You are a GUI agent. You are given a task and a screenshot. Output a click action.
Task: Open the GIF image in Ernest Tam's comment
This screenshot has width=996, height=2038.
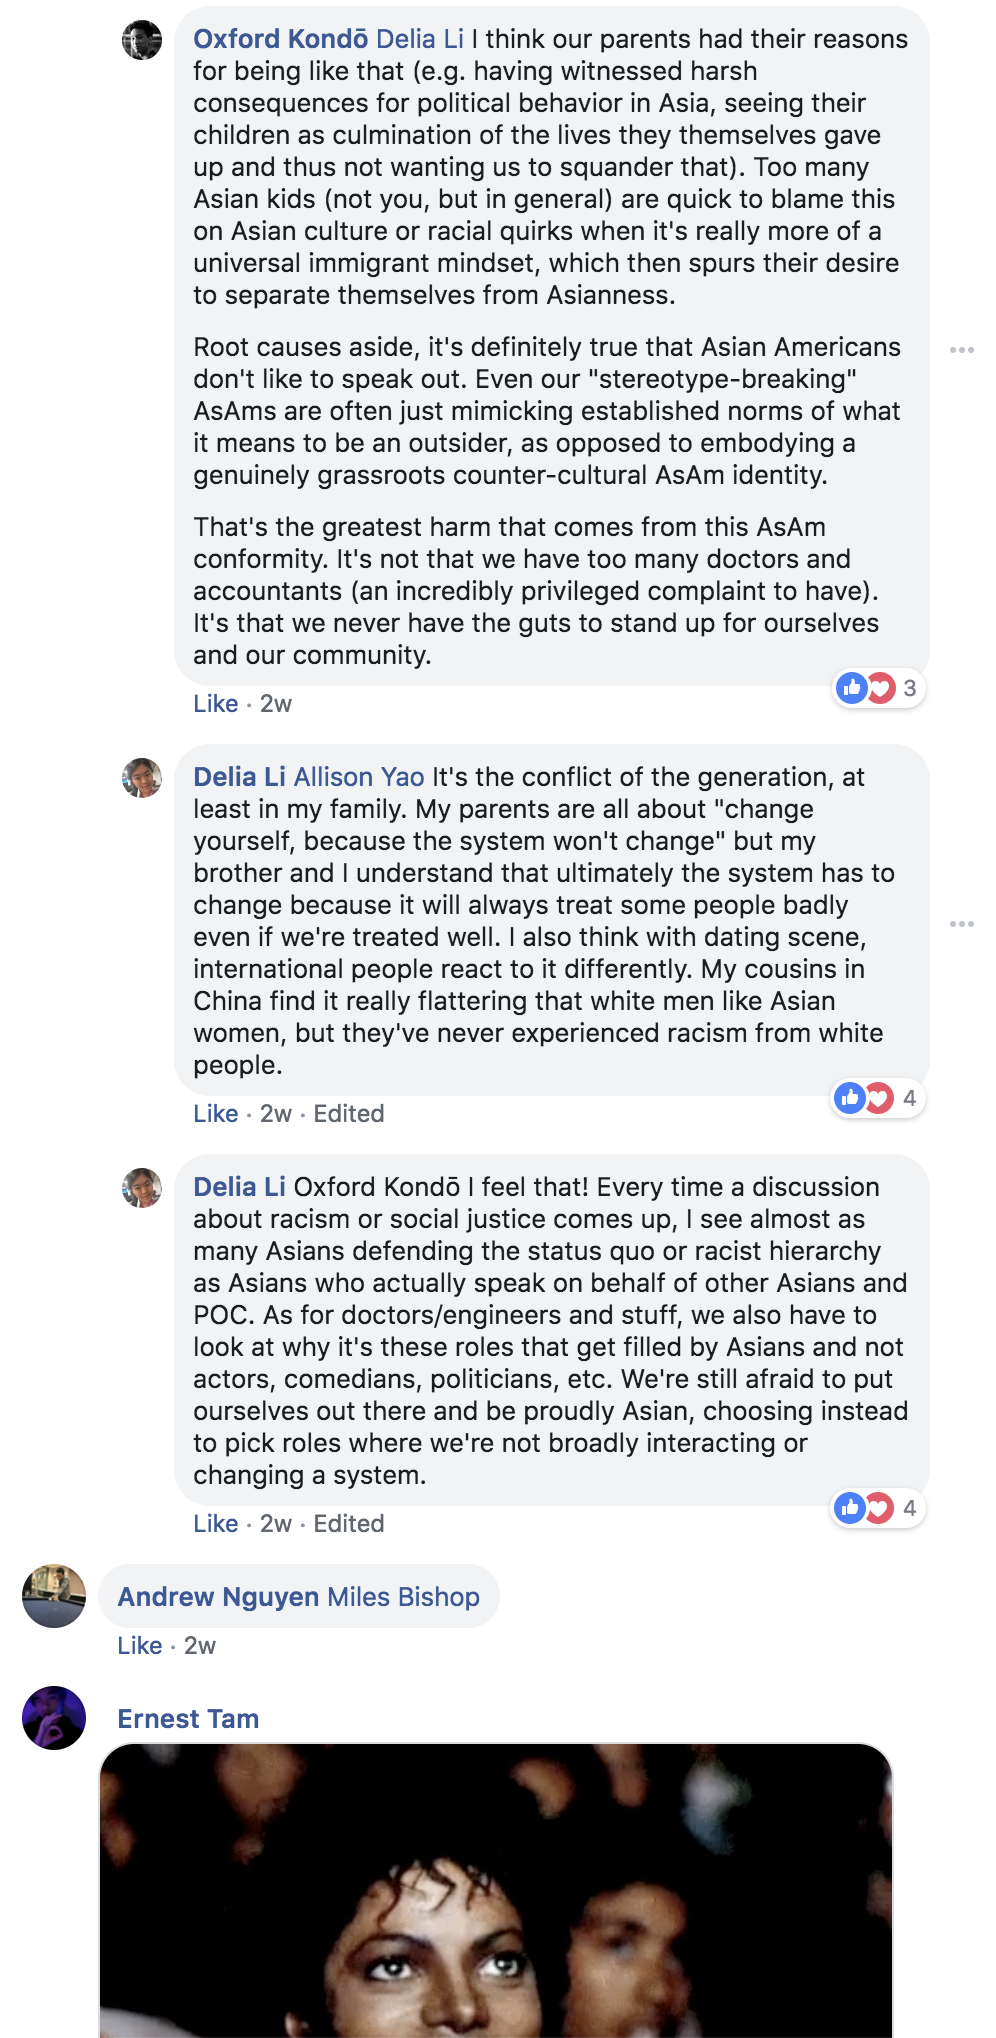coord(496,1890)
